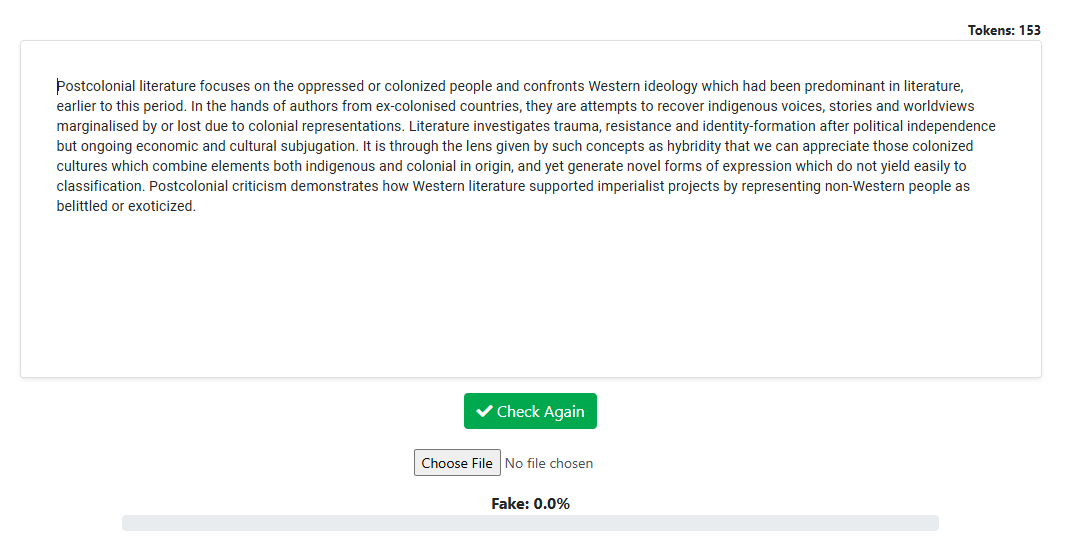The height and width of the screenshot is (545, 1079).
Task: Click the word 'belittled' on the last line
Action: coord(82,206)
